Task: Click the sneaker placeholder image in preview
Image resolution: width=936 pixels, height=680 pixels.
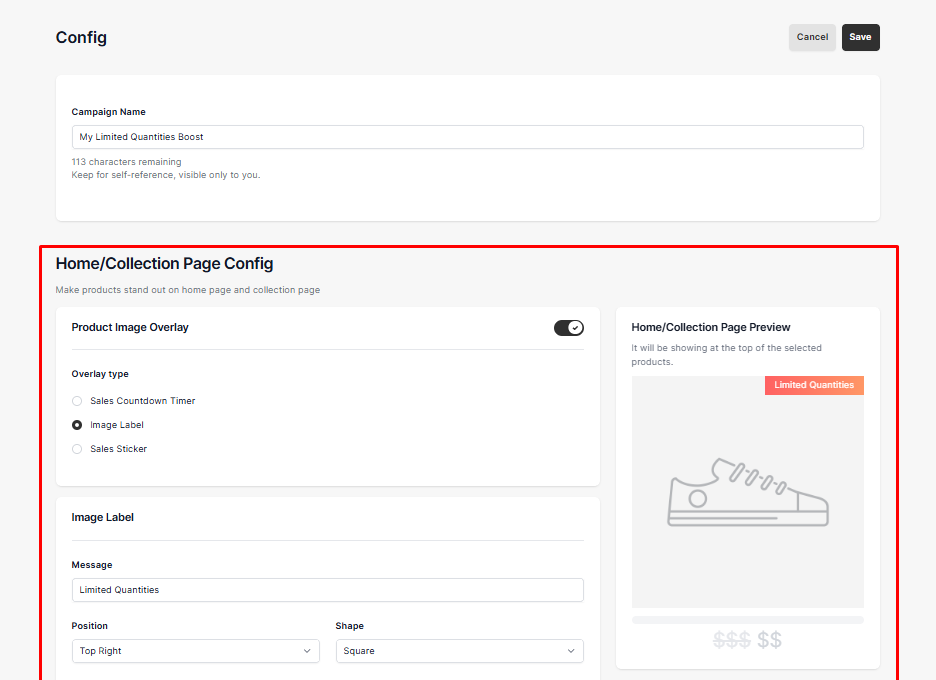Action: click(x=747, y=492)
